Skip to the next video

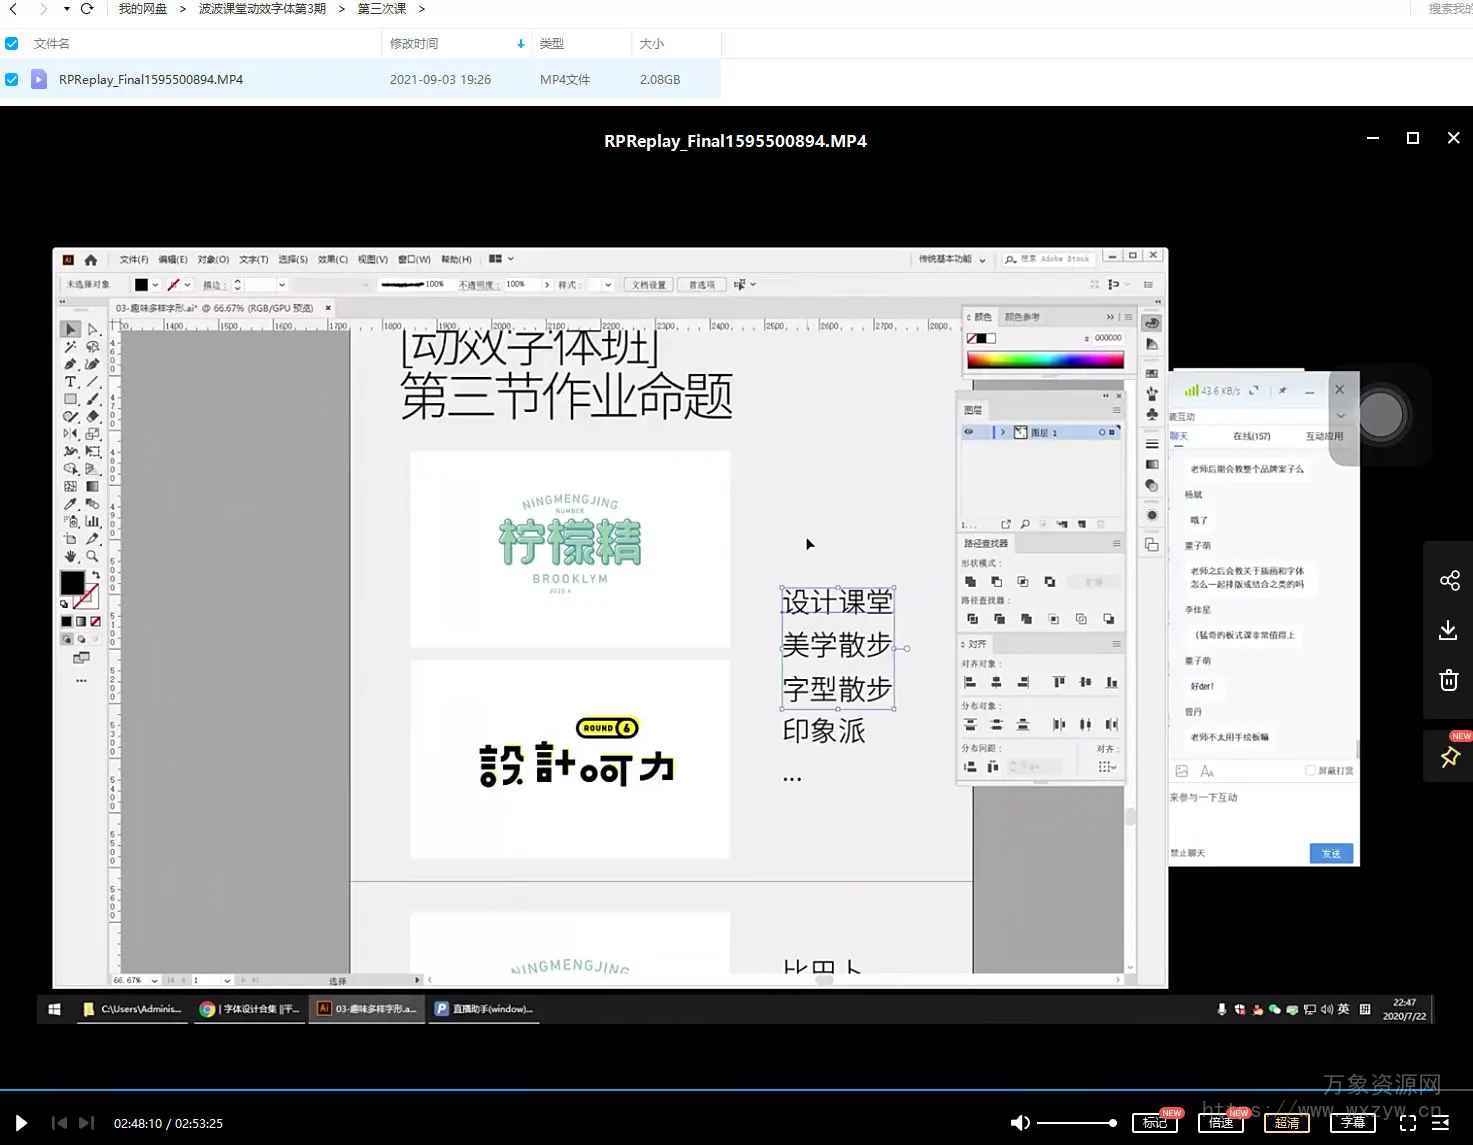point(87,1123)
